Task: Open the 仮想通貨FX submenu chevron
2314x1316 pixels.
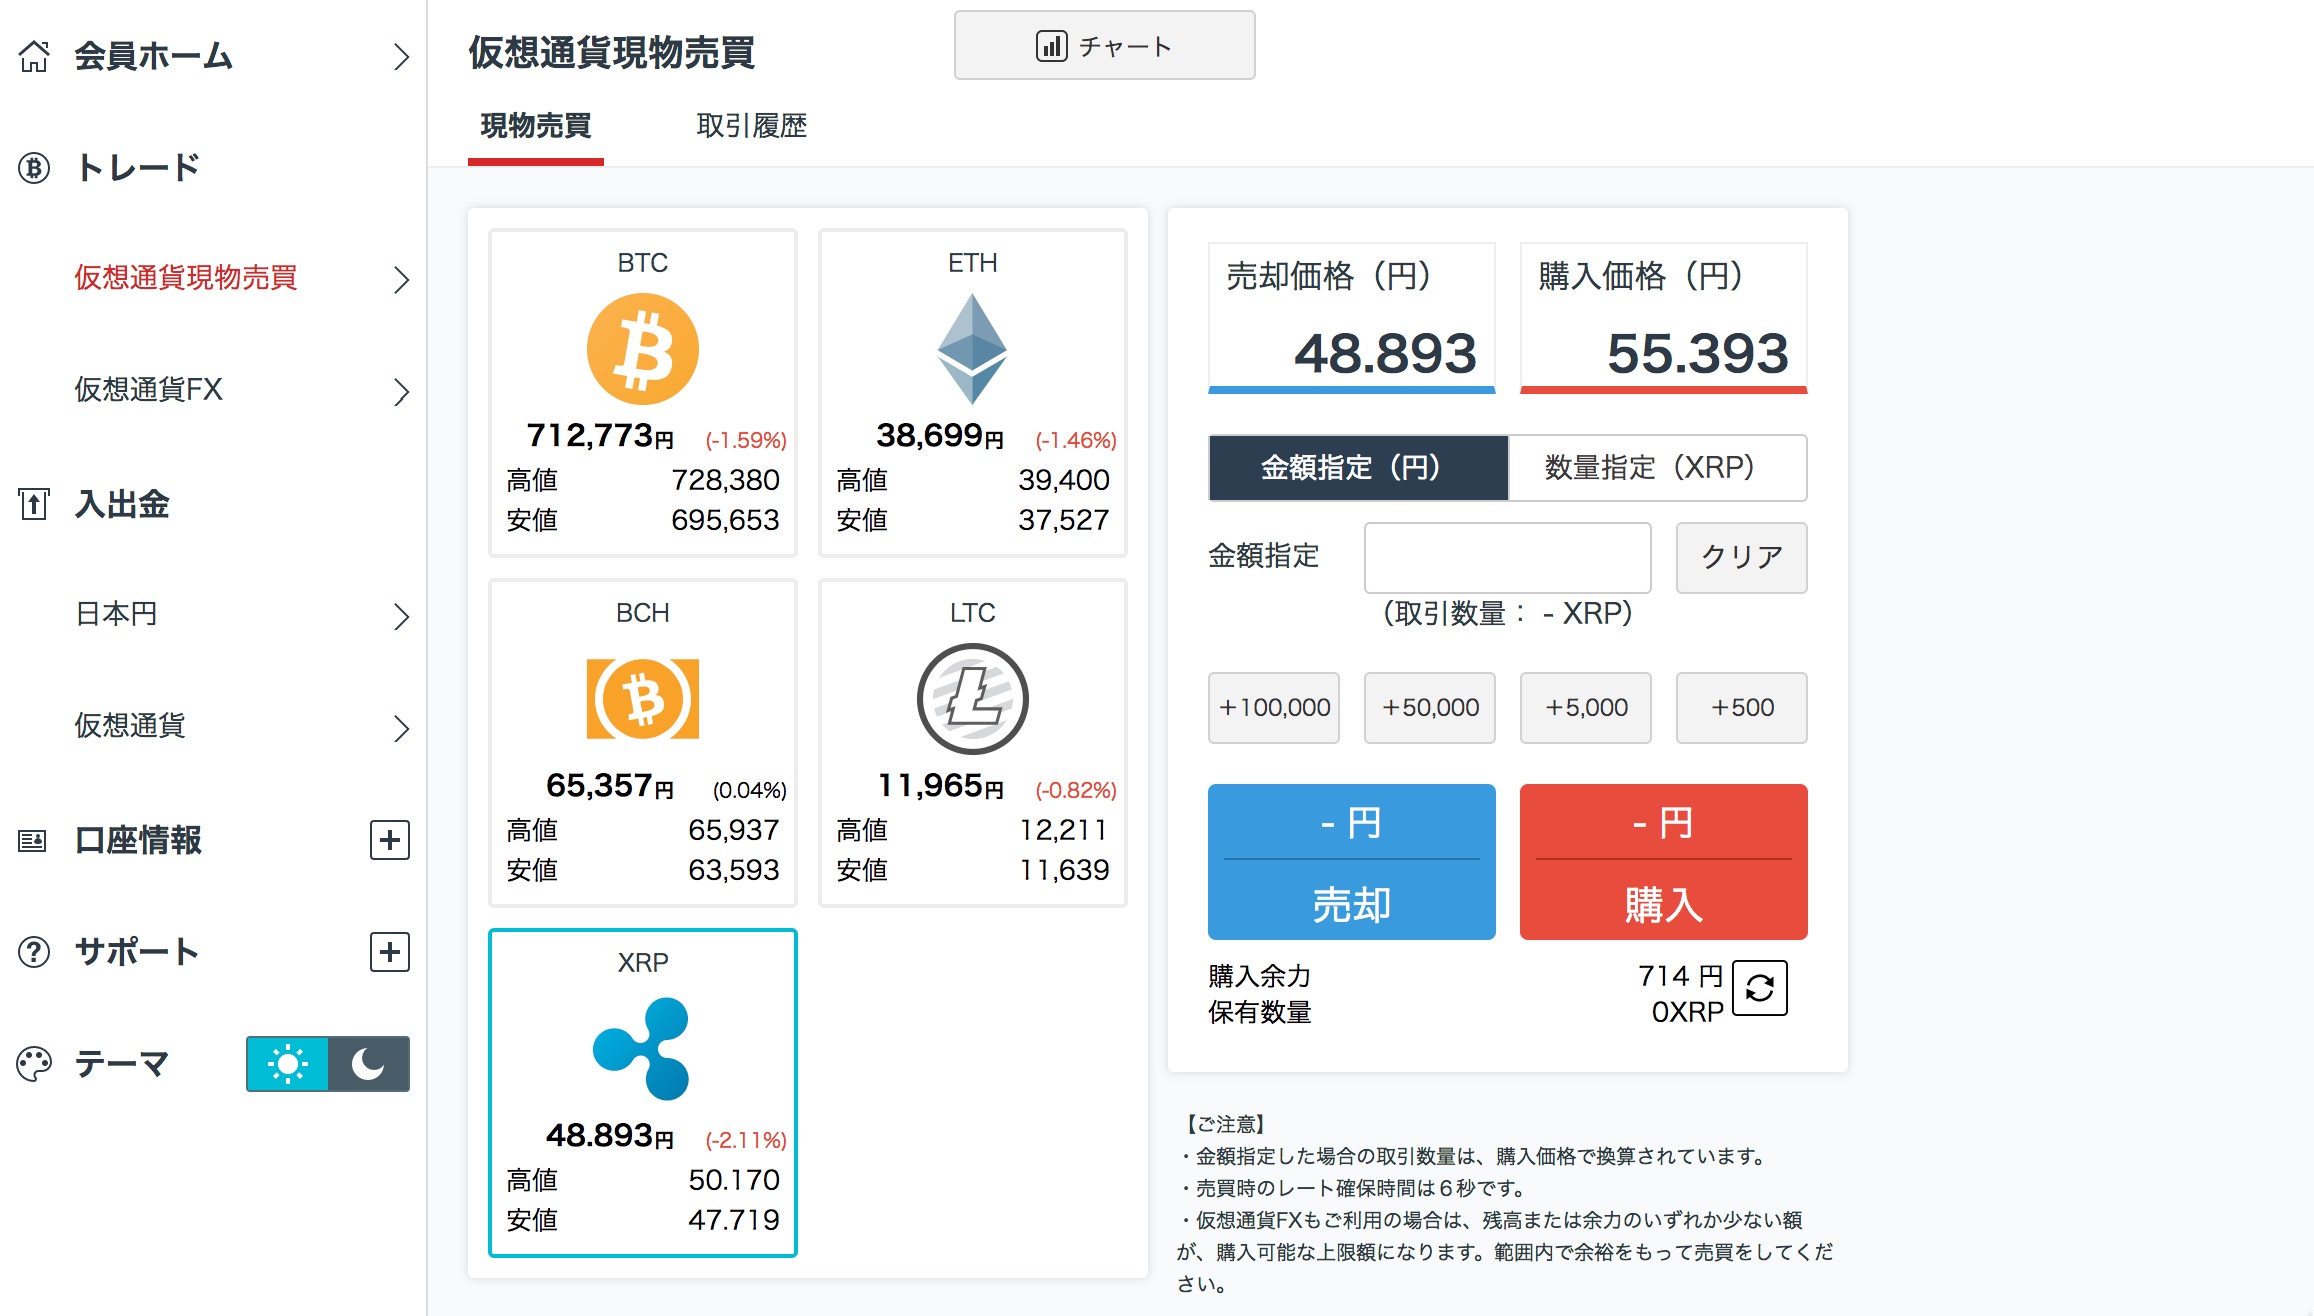Action: tap(401, 391)
